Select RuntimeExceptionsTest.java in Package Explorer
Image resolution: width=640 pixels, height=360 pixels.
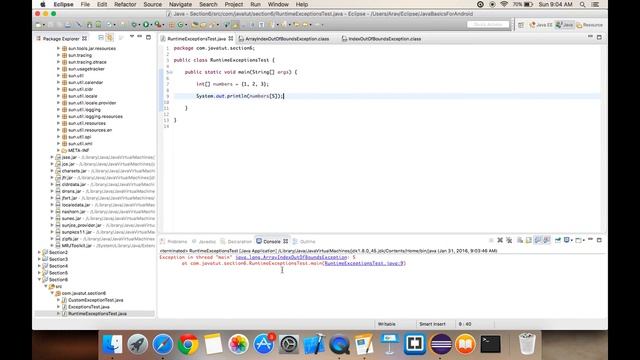click(97, 314)
